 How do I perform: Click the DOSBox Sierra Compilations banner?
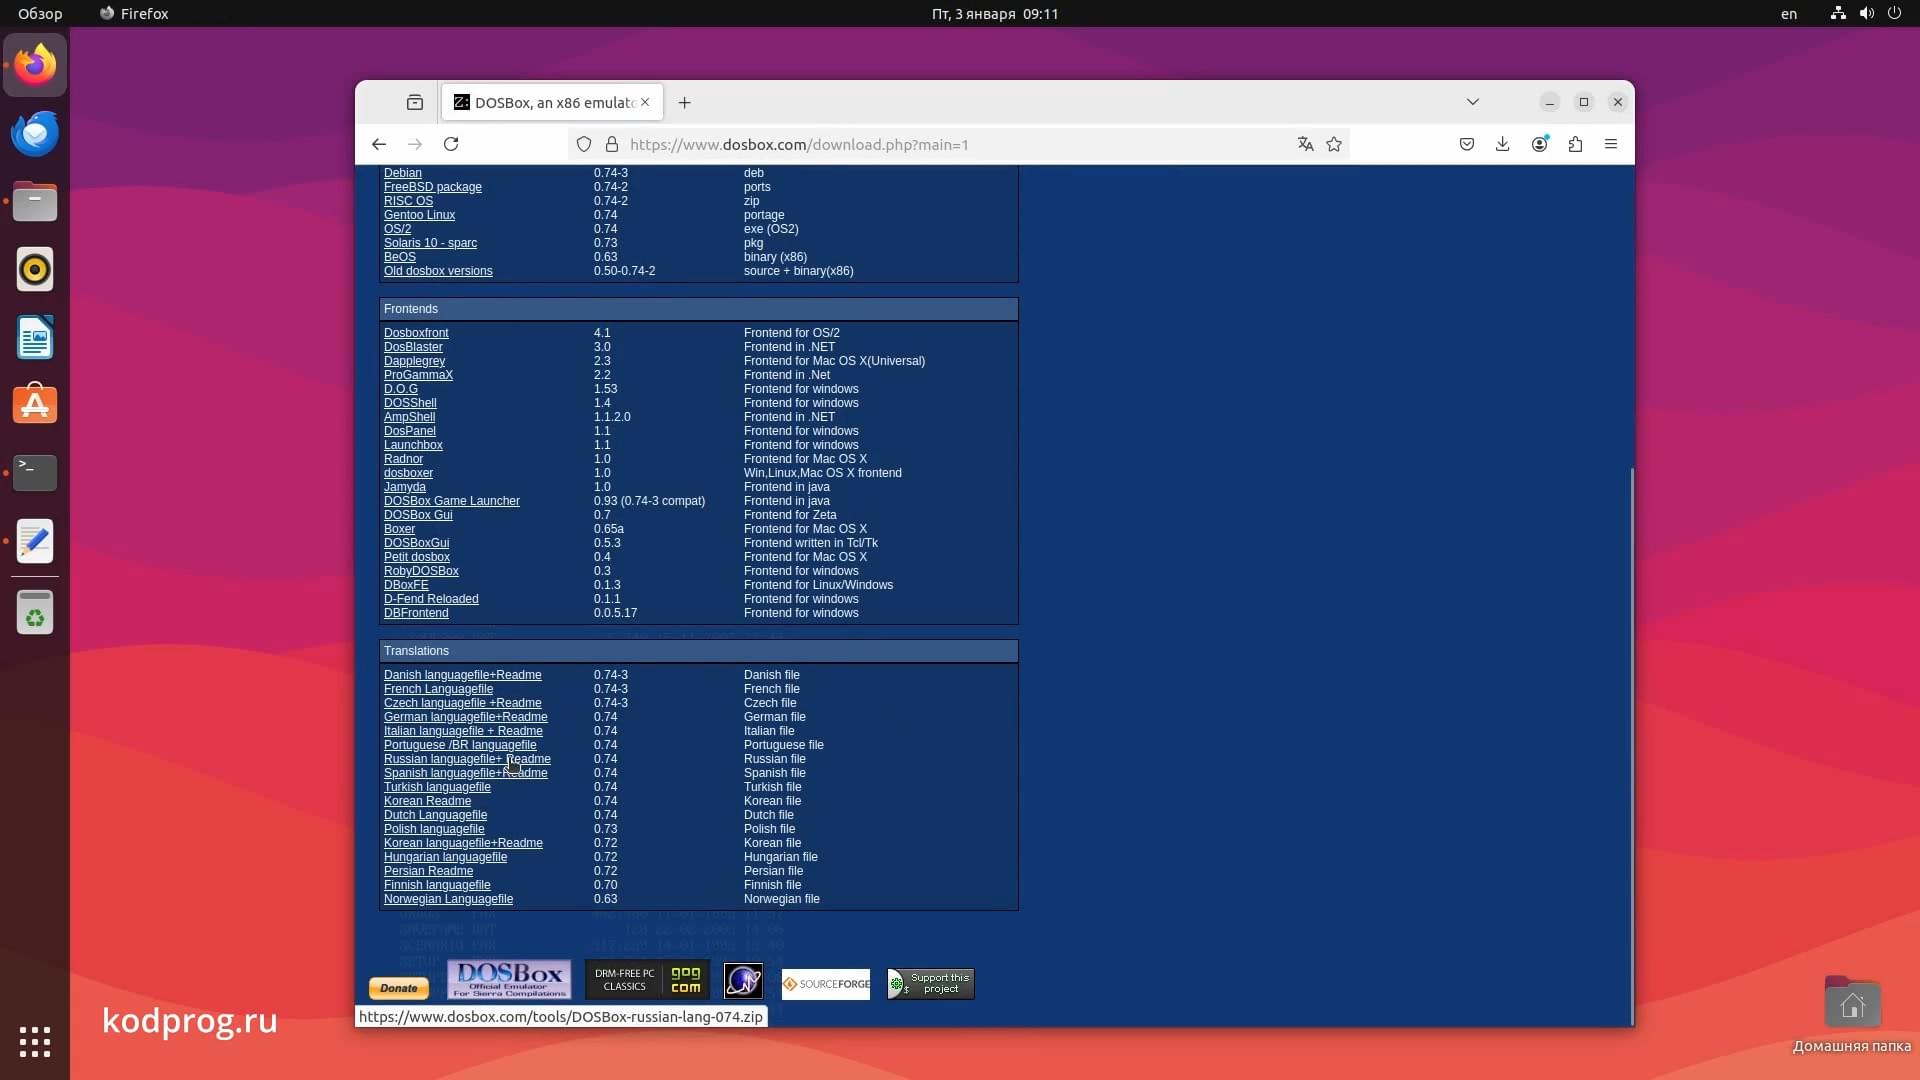(509, 980)
